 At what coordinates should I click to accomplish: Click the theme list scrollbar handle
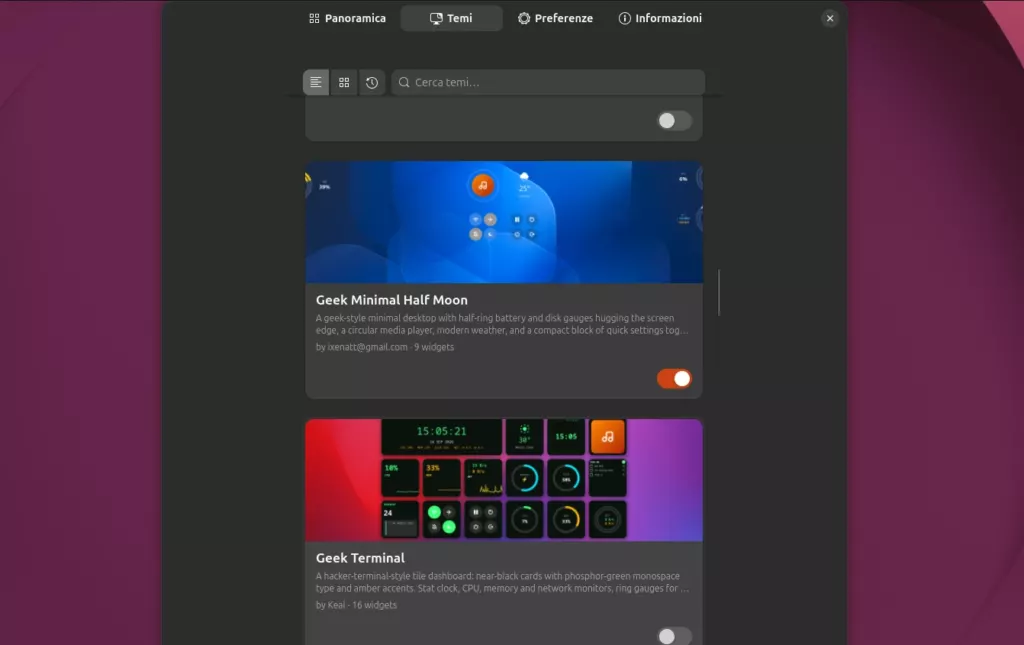719,292
